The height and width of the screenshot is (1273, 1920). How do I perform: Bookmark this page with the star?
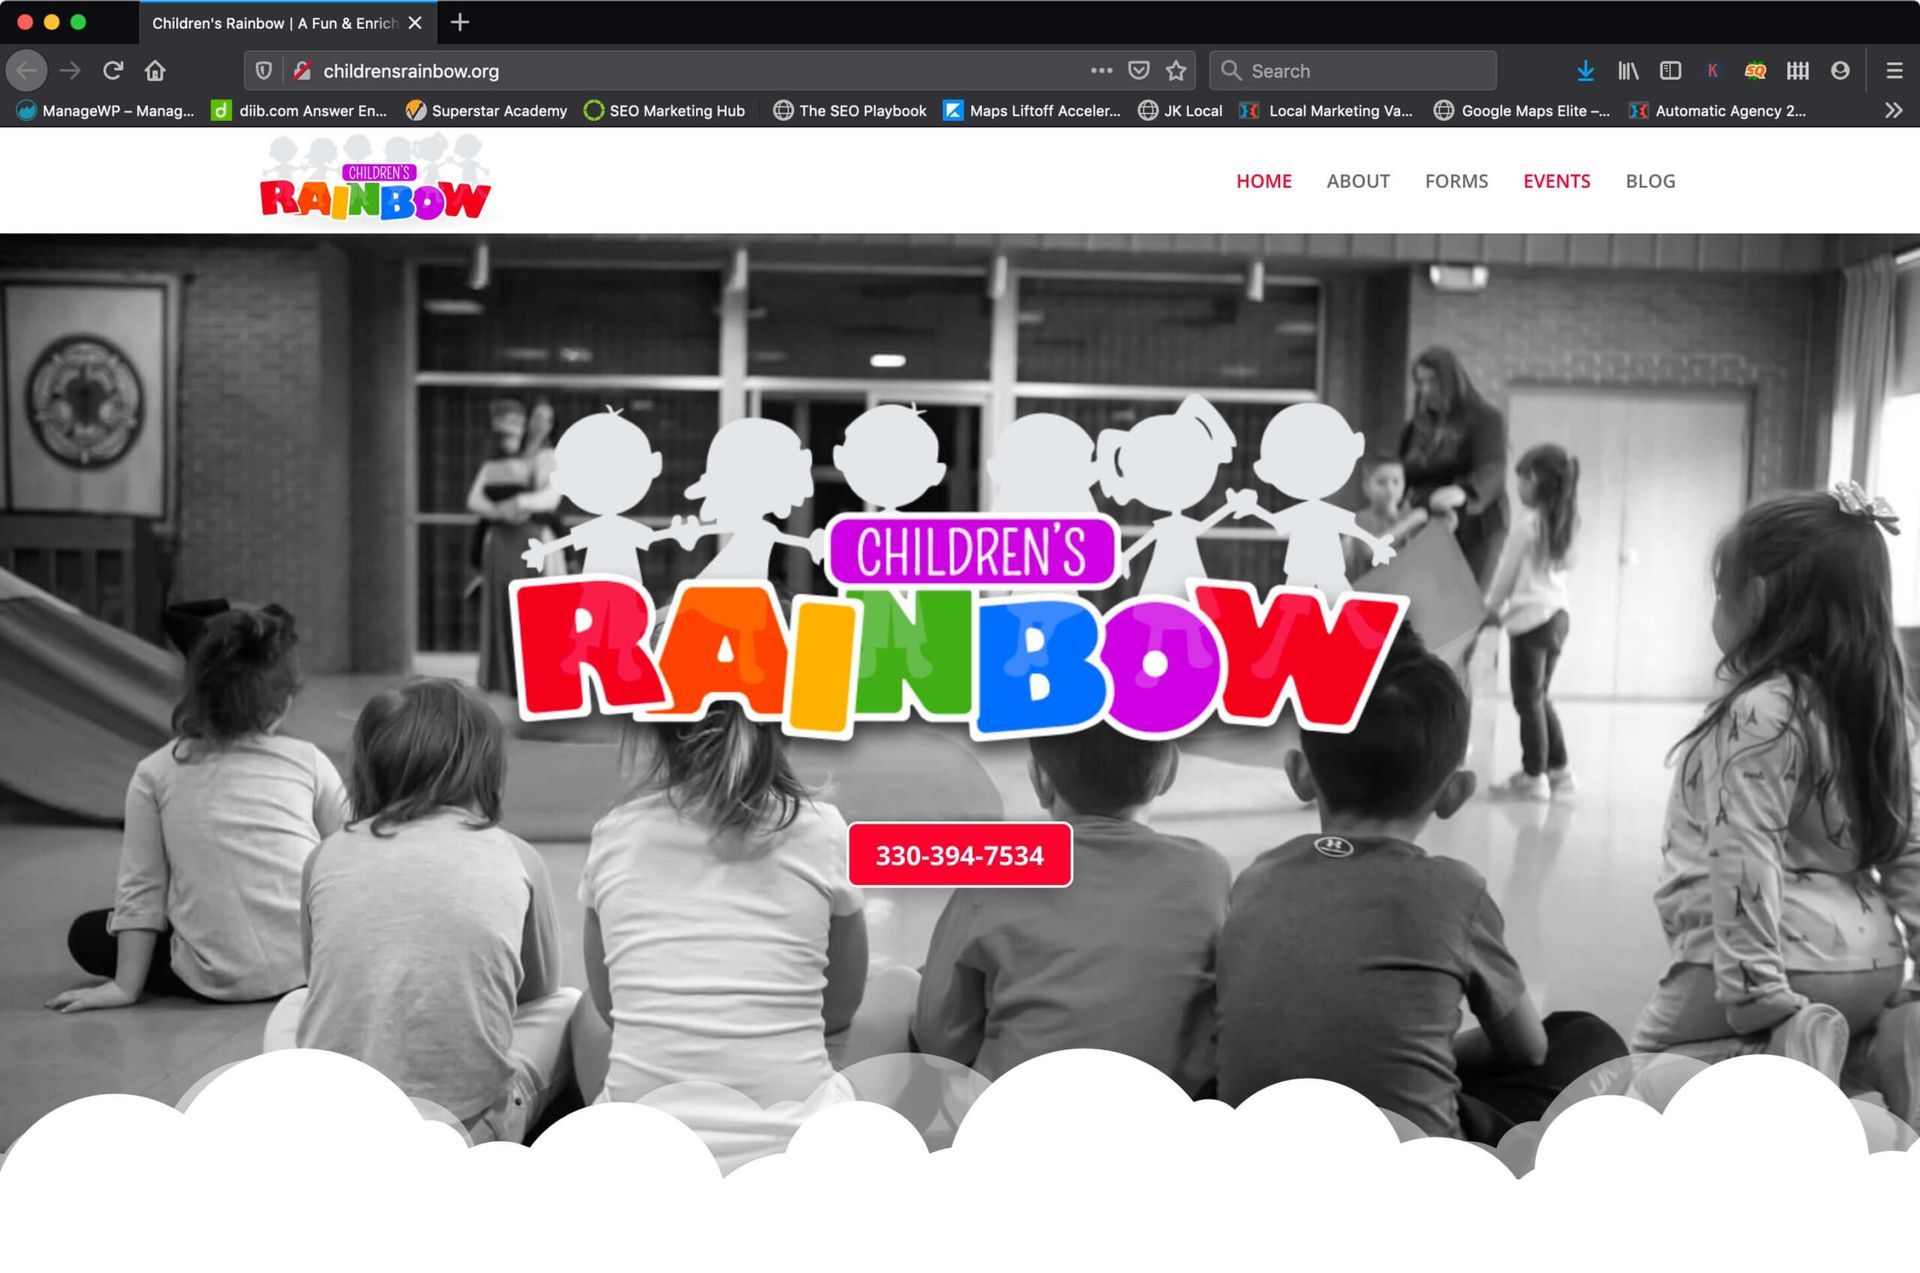(x=1176, y=71)
